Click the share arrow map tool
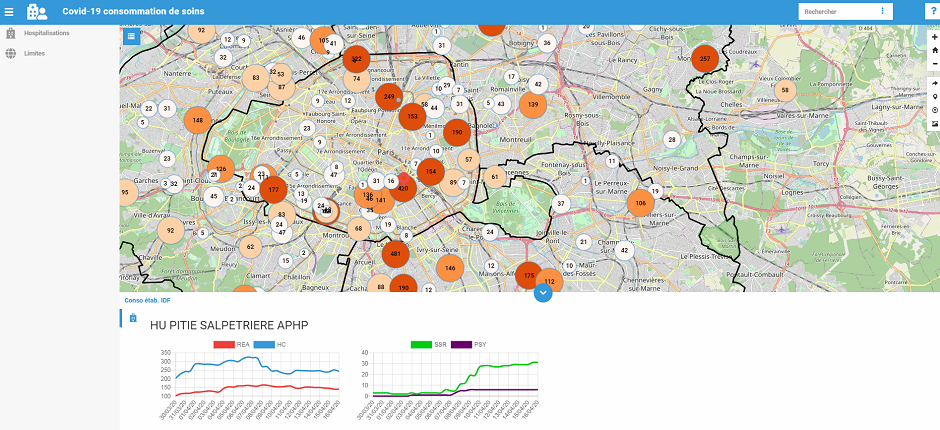Viewport: 940px width, 430px height. [x=933, y=84]
